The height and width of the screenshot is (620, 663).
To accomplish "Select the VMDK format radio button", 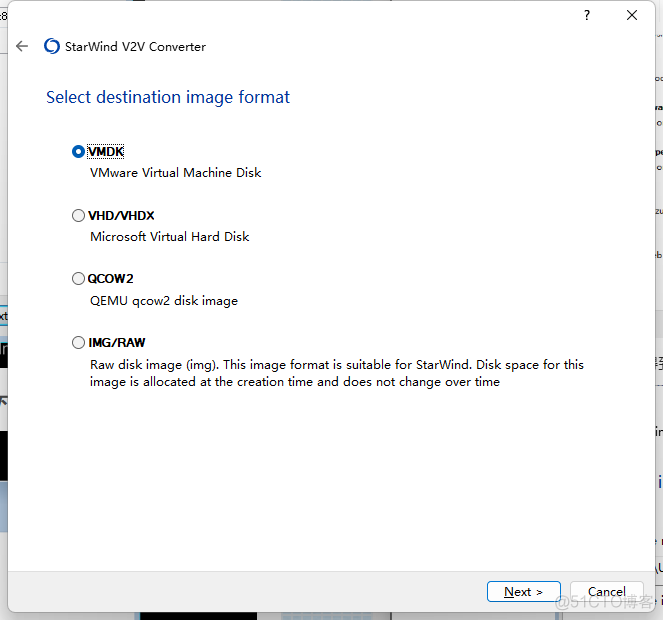I will (78, 151).
